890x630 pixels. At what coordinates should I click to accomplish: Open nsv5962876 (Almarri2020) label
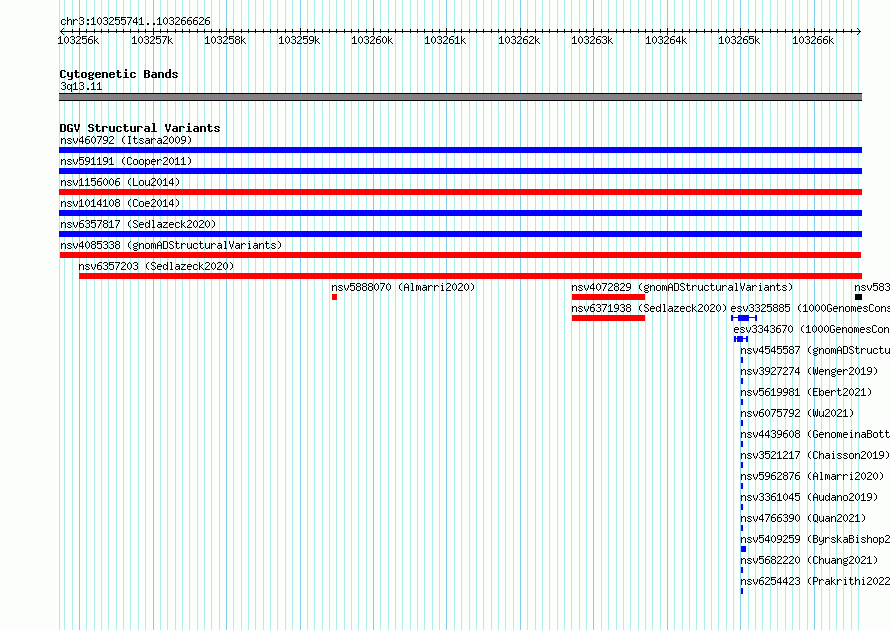(x=812, y=476)
